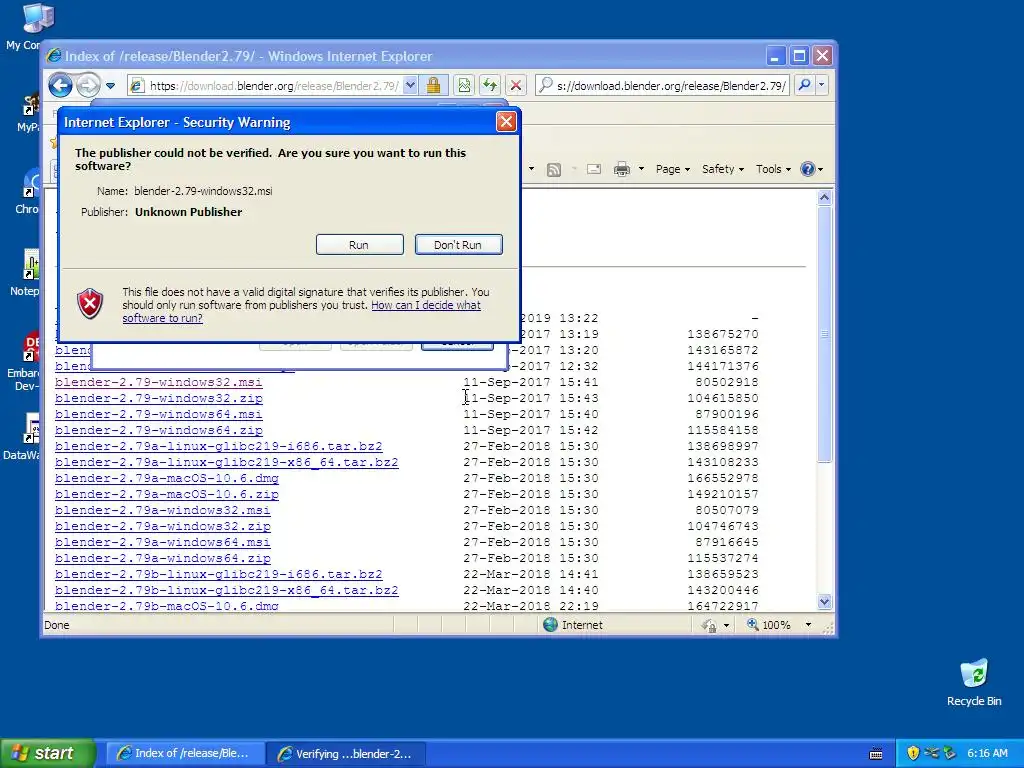Open blender-2.79a-macOS-10.6.zip link

pos(167,494)
